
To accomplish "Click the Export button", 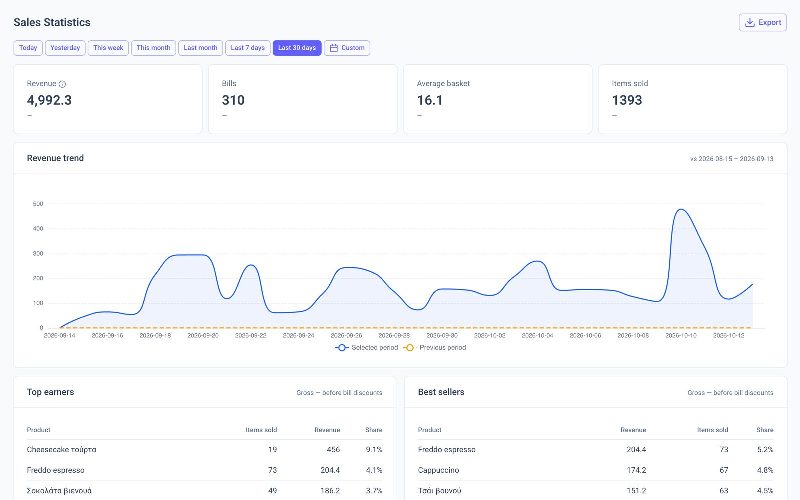I will (x=763, y=22).
